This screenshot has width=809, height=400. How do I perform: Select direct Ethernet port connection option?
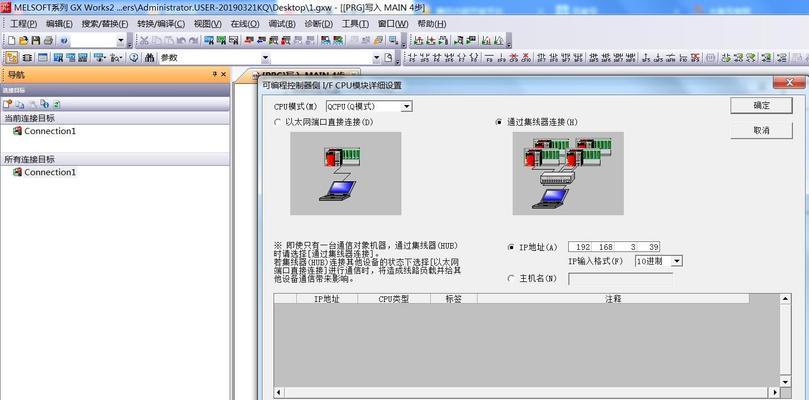tap(279, 122)
